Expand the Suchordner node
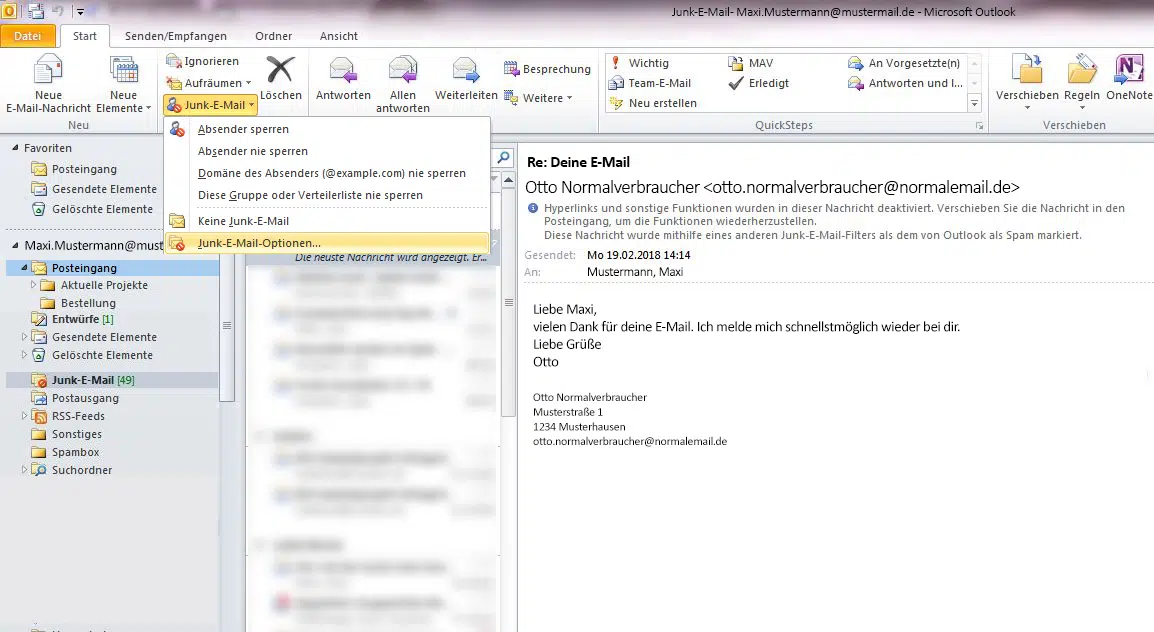Screen dimensions: 1154x632 [24, 469]
